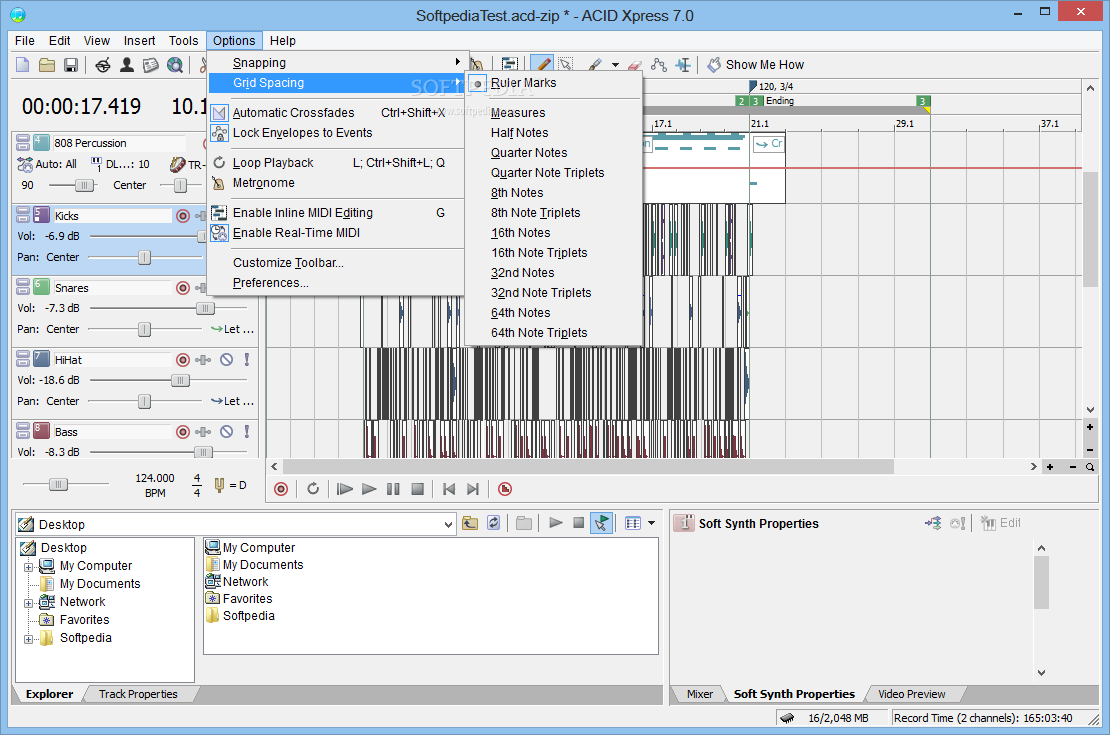Open the Desktop path dropdown in explorer
Image resolution: width=1110 pixels, height=735 pixels.
point(448,525)
